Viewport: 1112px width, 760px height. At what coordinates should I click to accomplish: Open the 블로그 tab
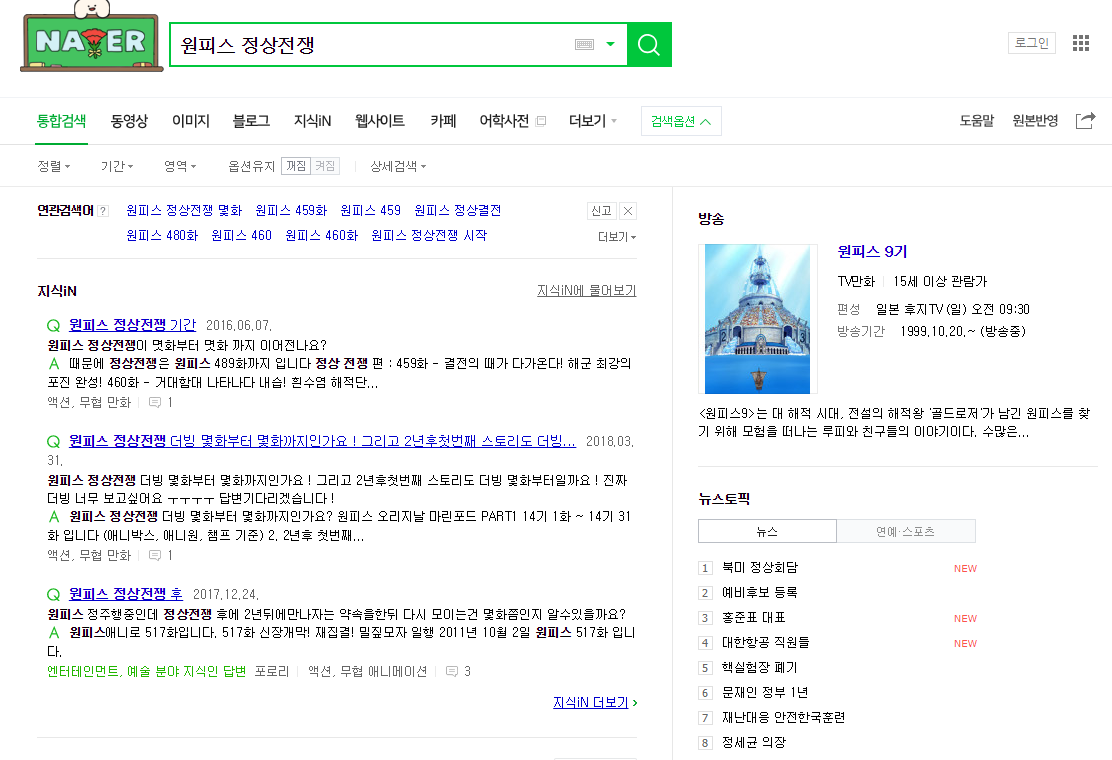[x=251, y=121]
